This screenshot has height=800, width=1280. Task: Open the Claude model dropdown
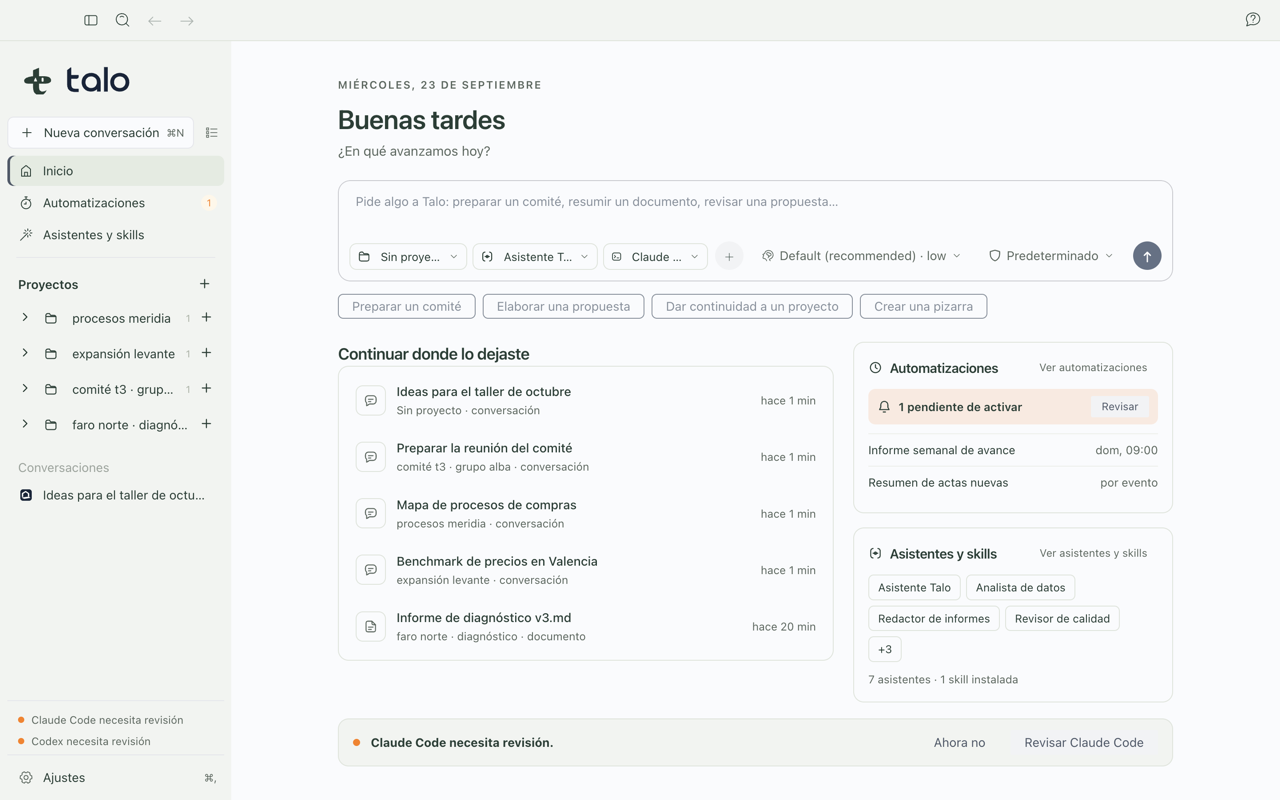655,257
